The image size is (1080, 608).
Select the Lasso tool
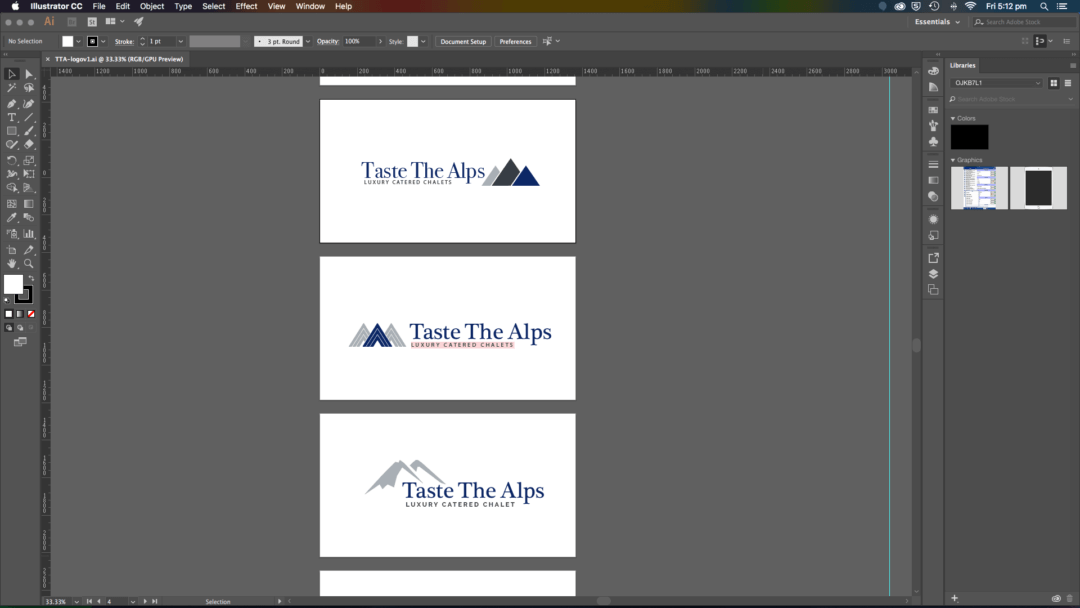[x=29, y=88]
